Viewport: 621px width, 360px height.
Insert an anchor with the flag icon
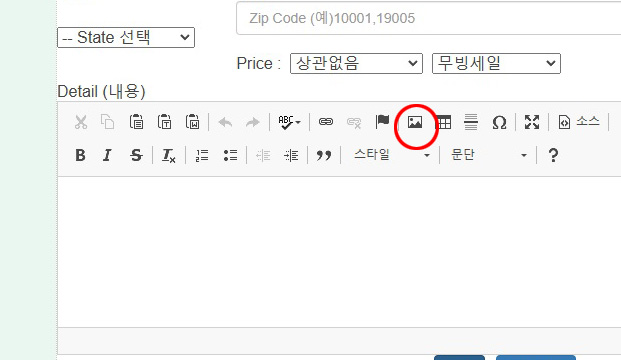coord(382,122)
